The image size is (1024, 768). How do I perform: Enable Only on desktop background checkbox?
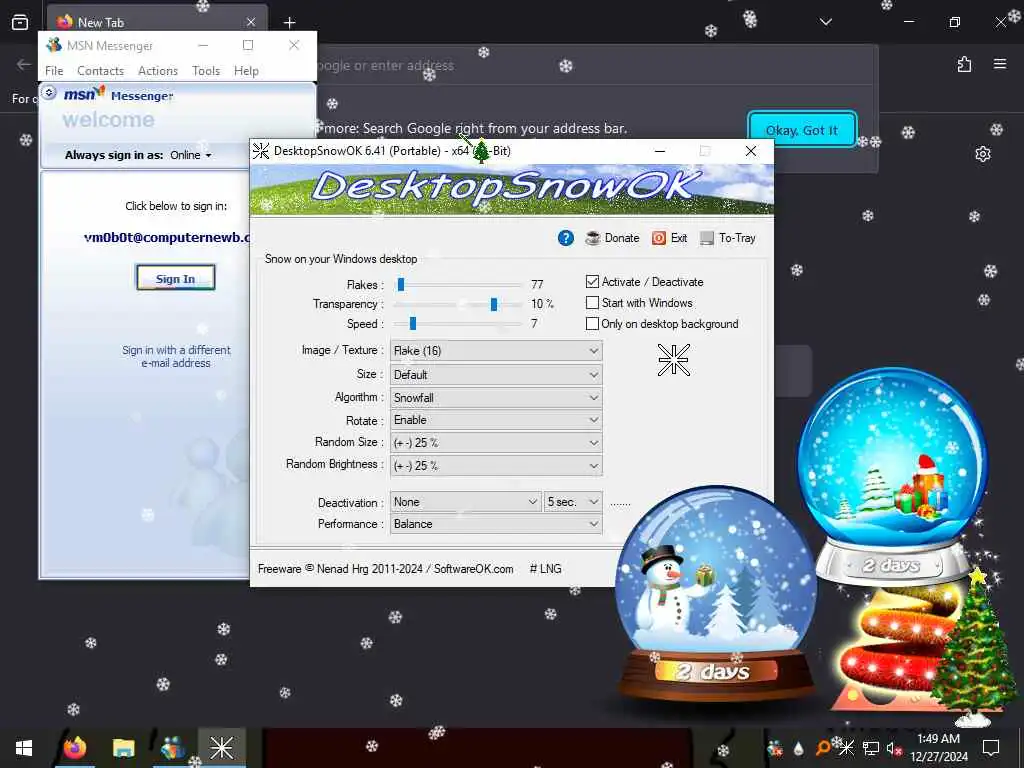[592, 324]
